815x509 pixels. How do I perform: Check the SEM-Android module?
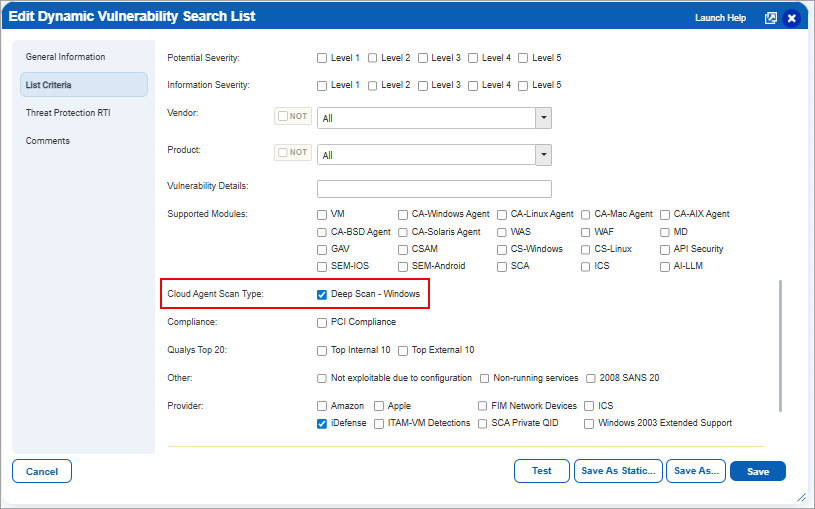[x=403, y=267]
